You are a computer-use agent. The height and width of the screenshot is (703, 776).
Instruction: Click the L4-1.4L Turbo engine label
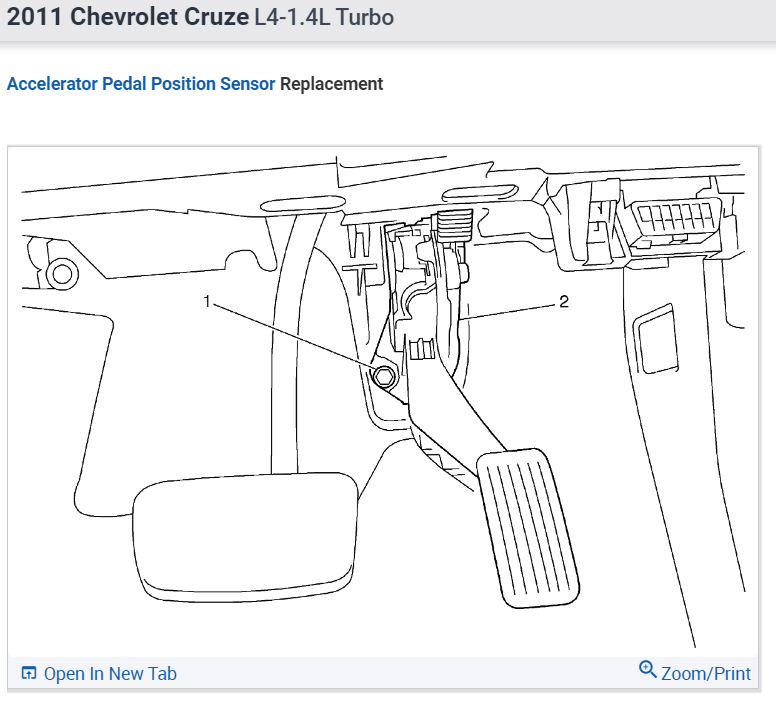click(324, 17)
